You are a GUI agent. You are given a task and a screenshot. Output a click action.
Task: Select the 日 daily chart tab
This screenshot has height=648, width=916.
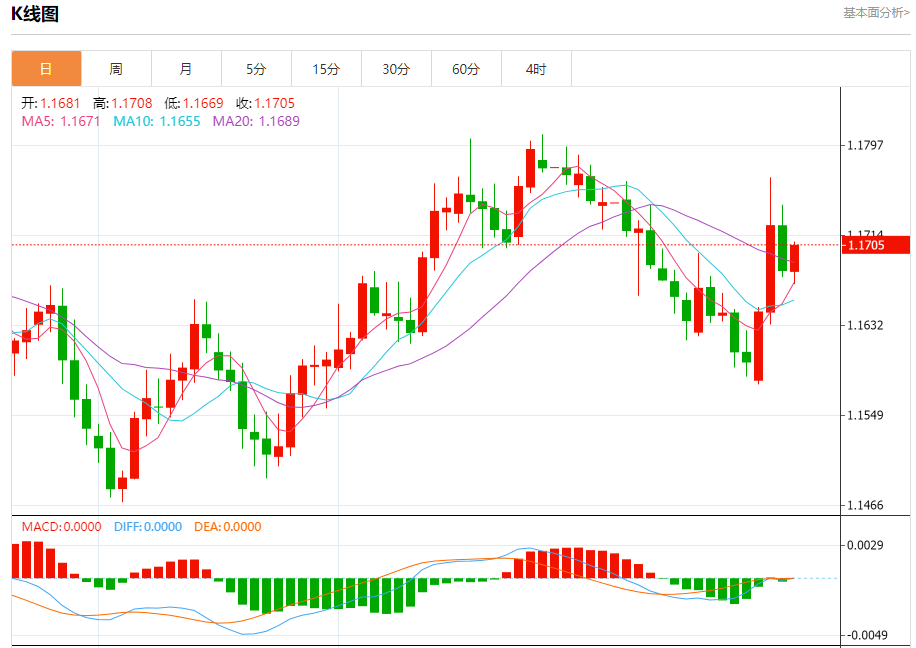click(x=46, y=69)
